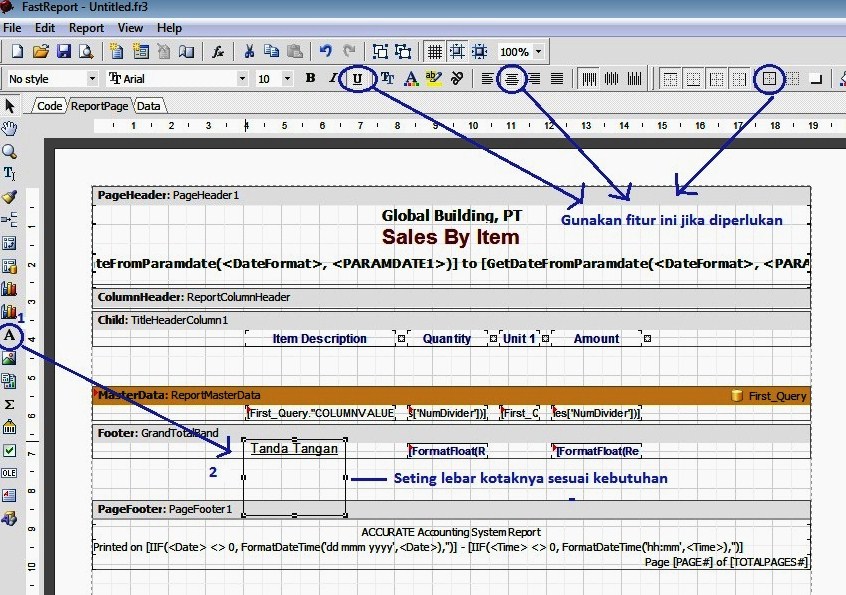846x595 pixels.
Task: Select the OLE object tool
Action: coord(9,473)
